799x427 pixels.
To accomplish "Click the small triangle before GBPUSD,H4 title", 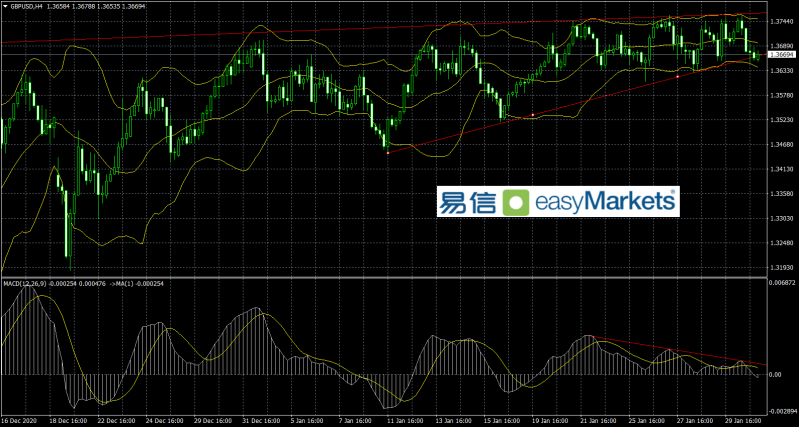I will pyautogui.click(x=5, y=5).
